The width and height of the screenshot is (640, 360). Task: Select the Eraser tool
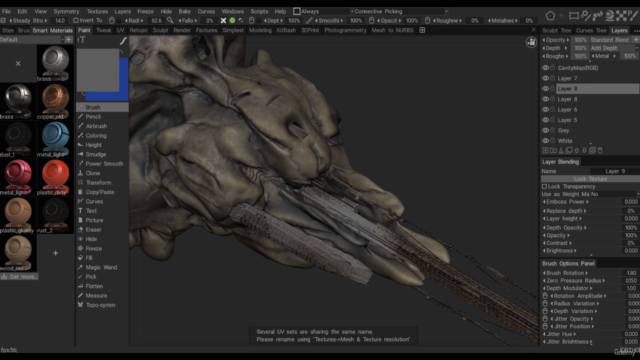coord(102,229)
